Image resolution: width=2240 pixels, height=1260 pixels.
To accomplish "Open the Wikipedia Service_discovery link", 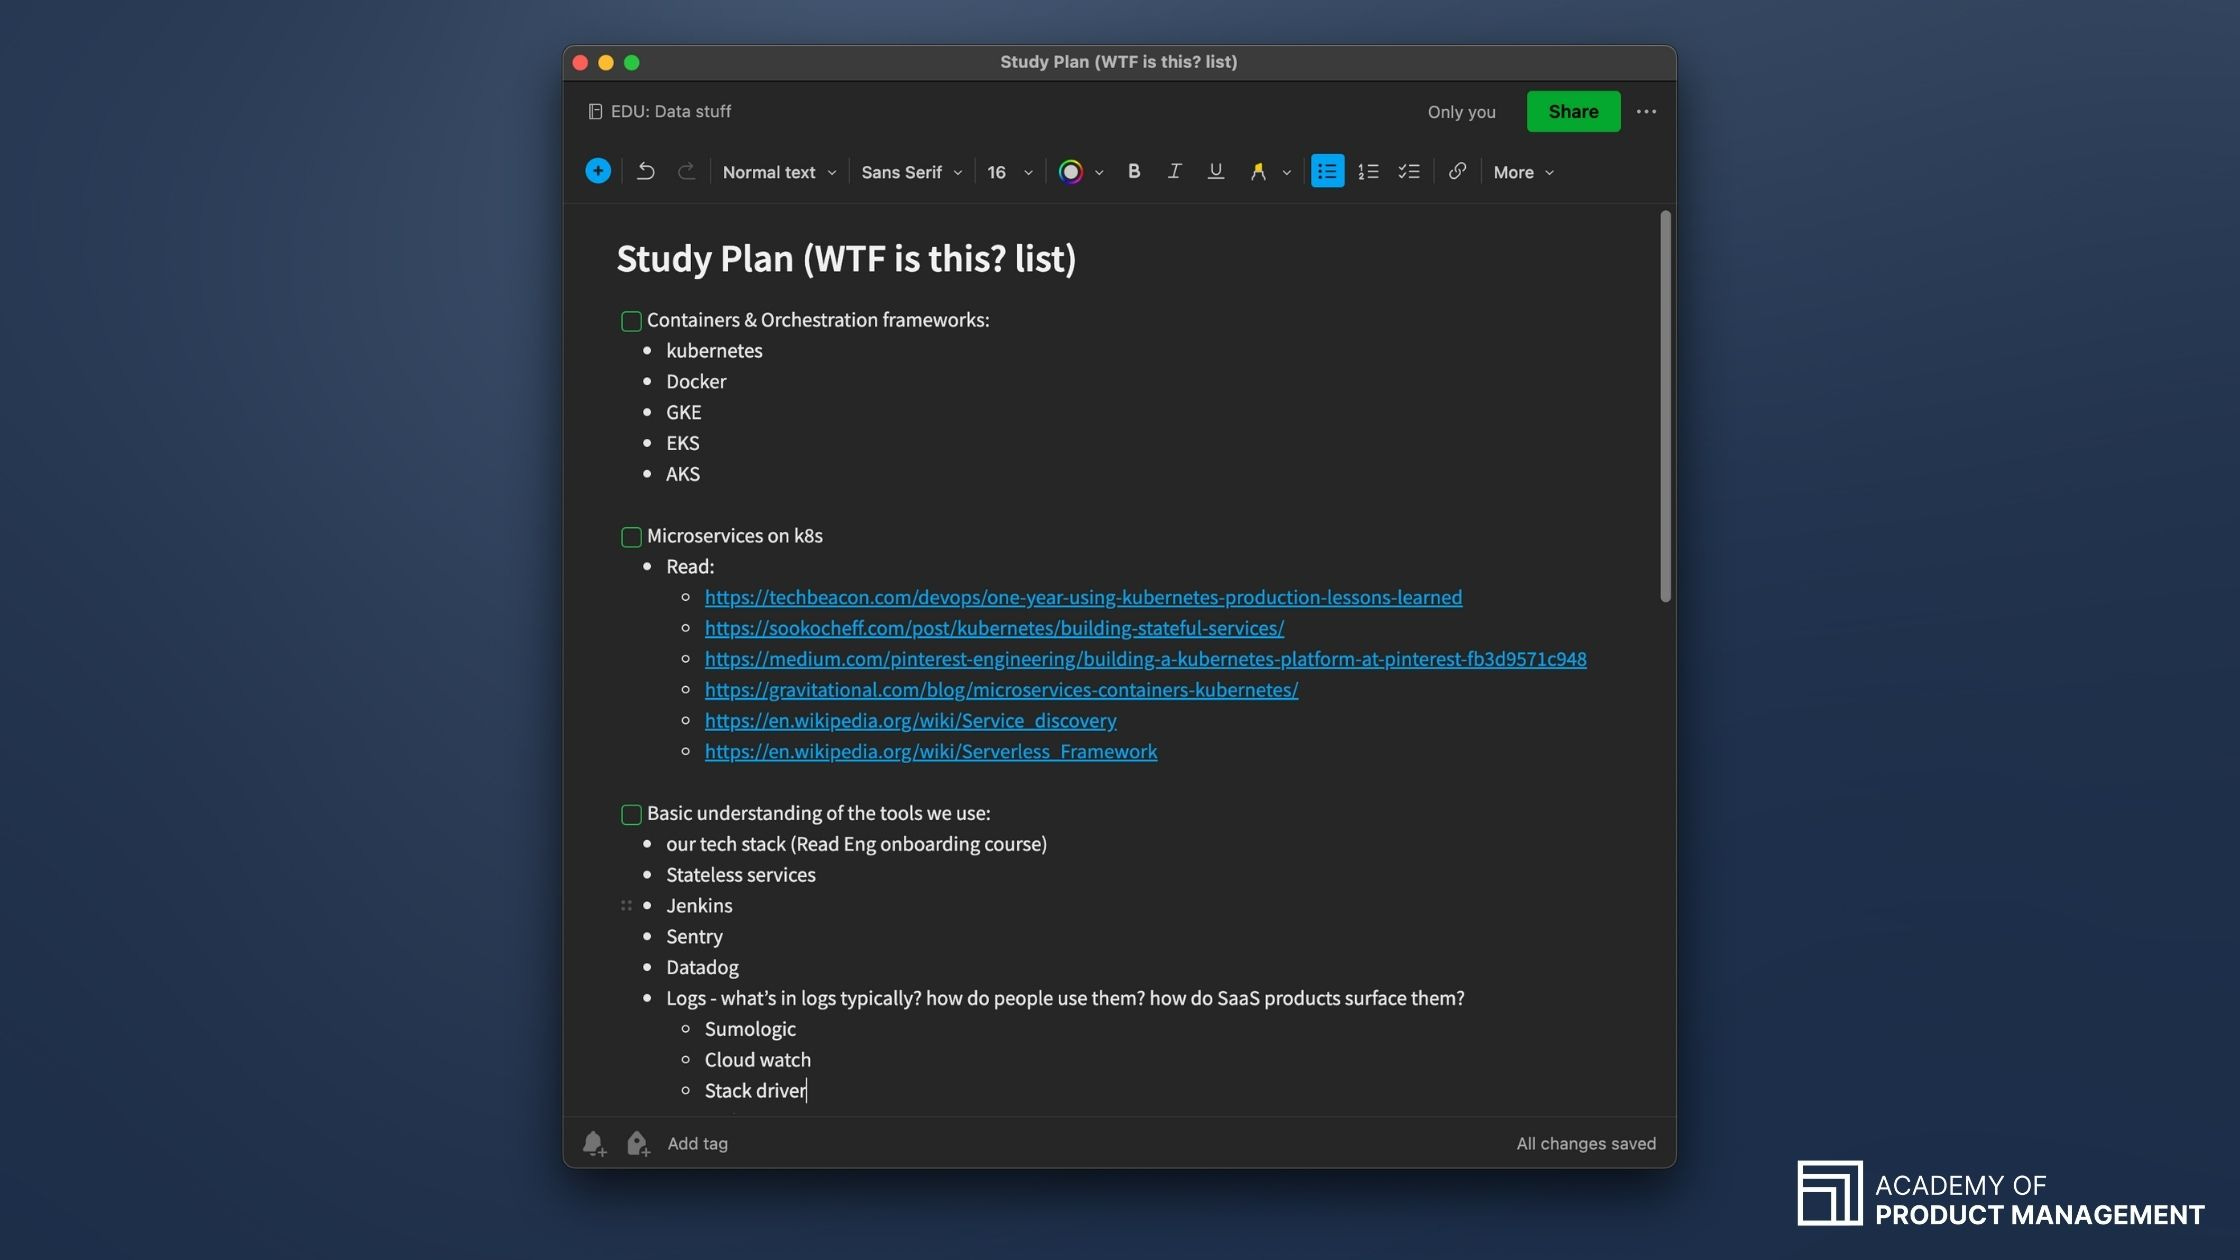I will 910,721.
